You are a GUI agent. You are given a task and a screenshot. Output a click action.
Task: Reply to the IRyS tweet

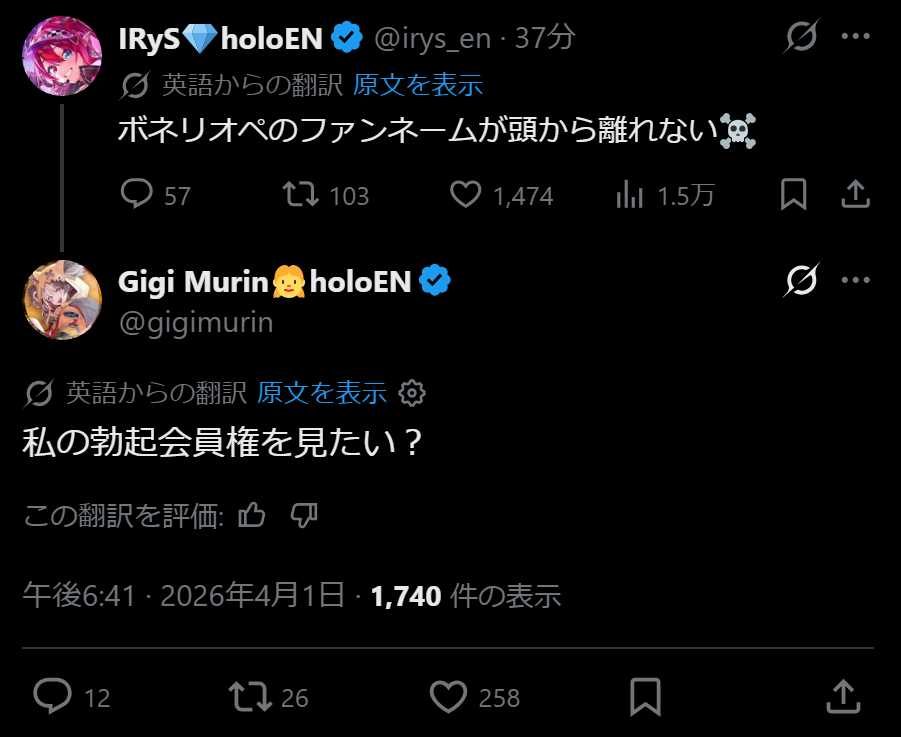click(x=136, y=194)
